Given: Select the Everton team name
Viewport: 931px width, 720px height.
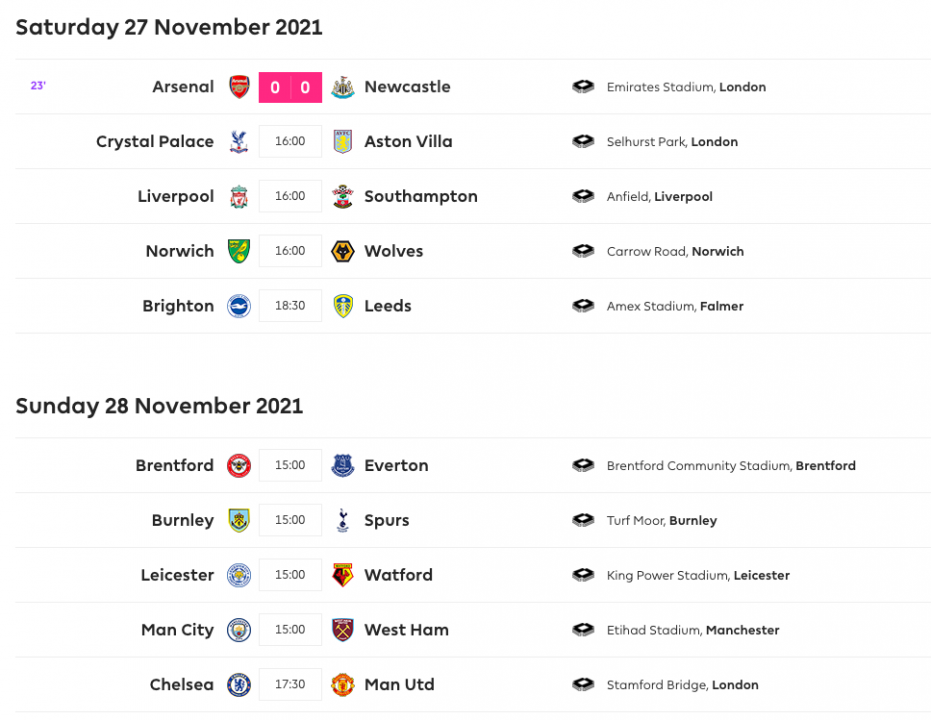Looking at the screenshot, I should (x=396, y=466).
